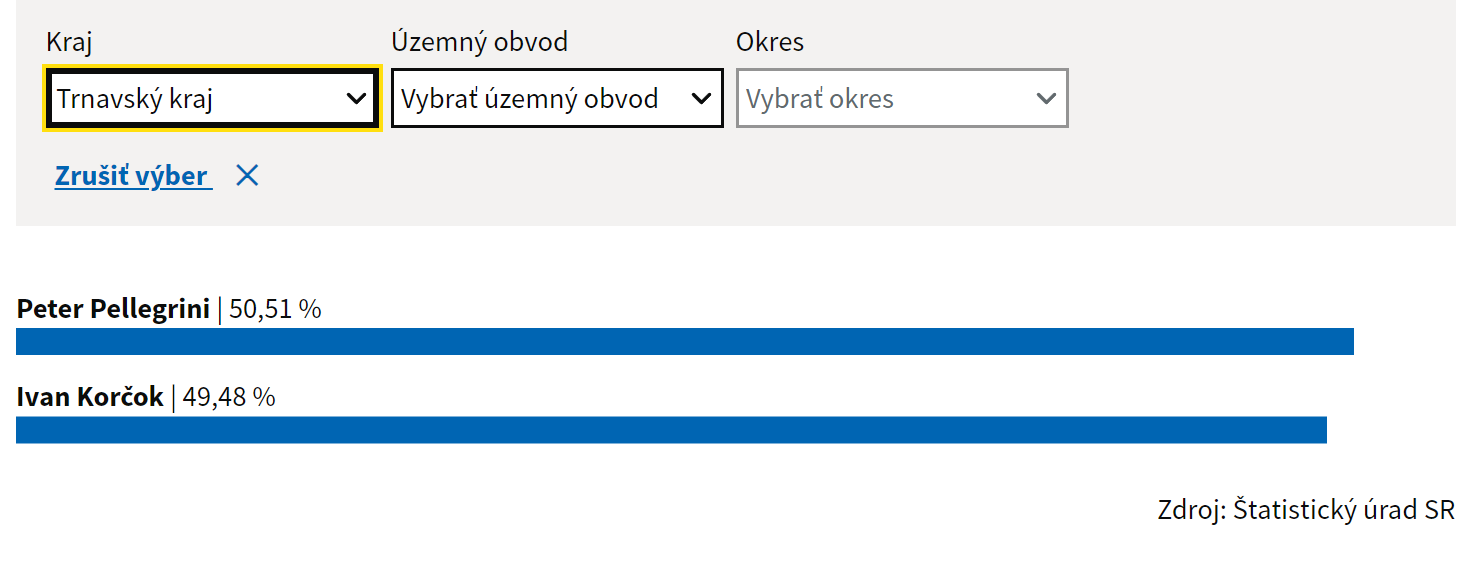
Task: Click the 49,48 % result value
Action: coord(228,397)
